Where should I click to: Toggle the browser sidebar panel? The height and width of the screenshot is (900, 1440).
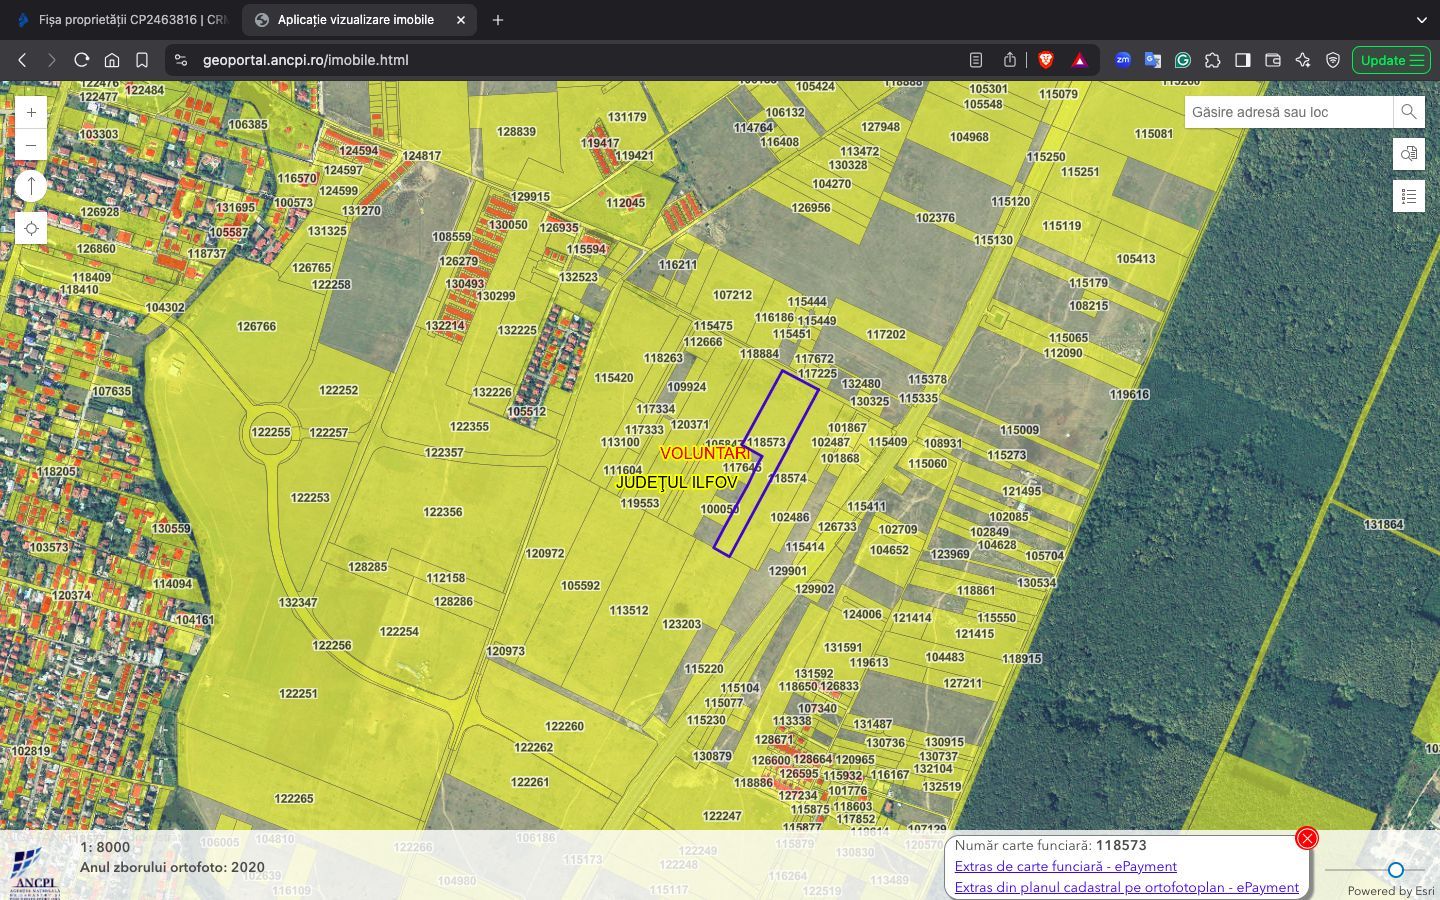1242,60
